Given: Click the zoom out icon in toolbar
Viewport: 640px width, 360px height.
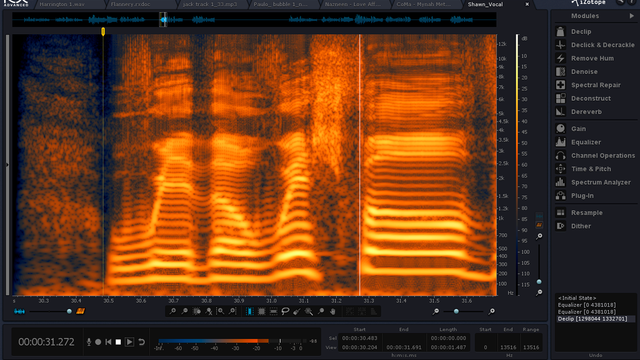Looking at the screenshot, I should click(184, 311).
